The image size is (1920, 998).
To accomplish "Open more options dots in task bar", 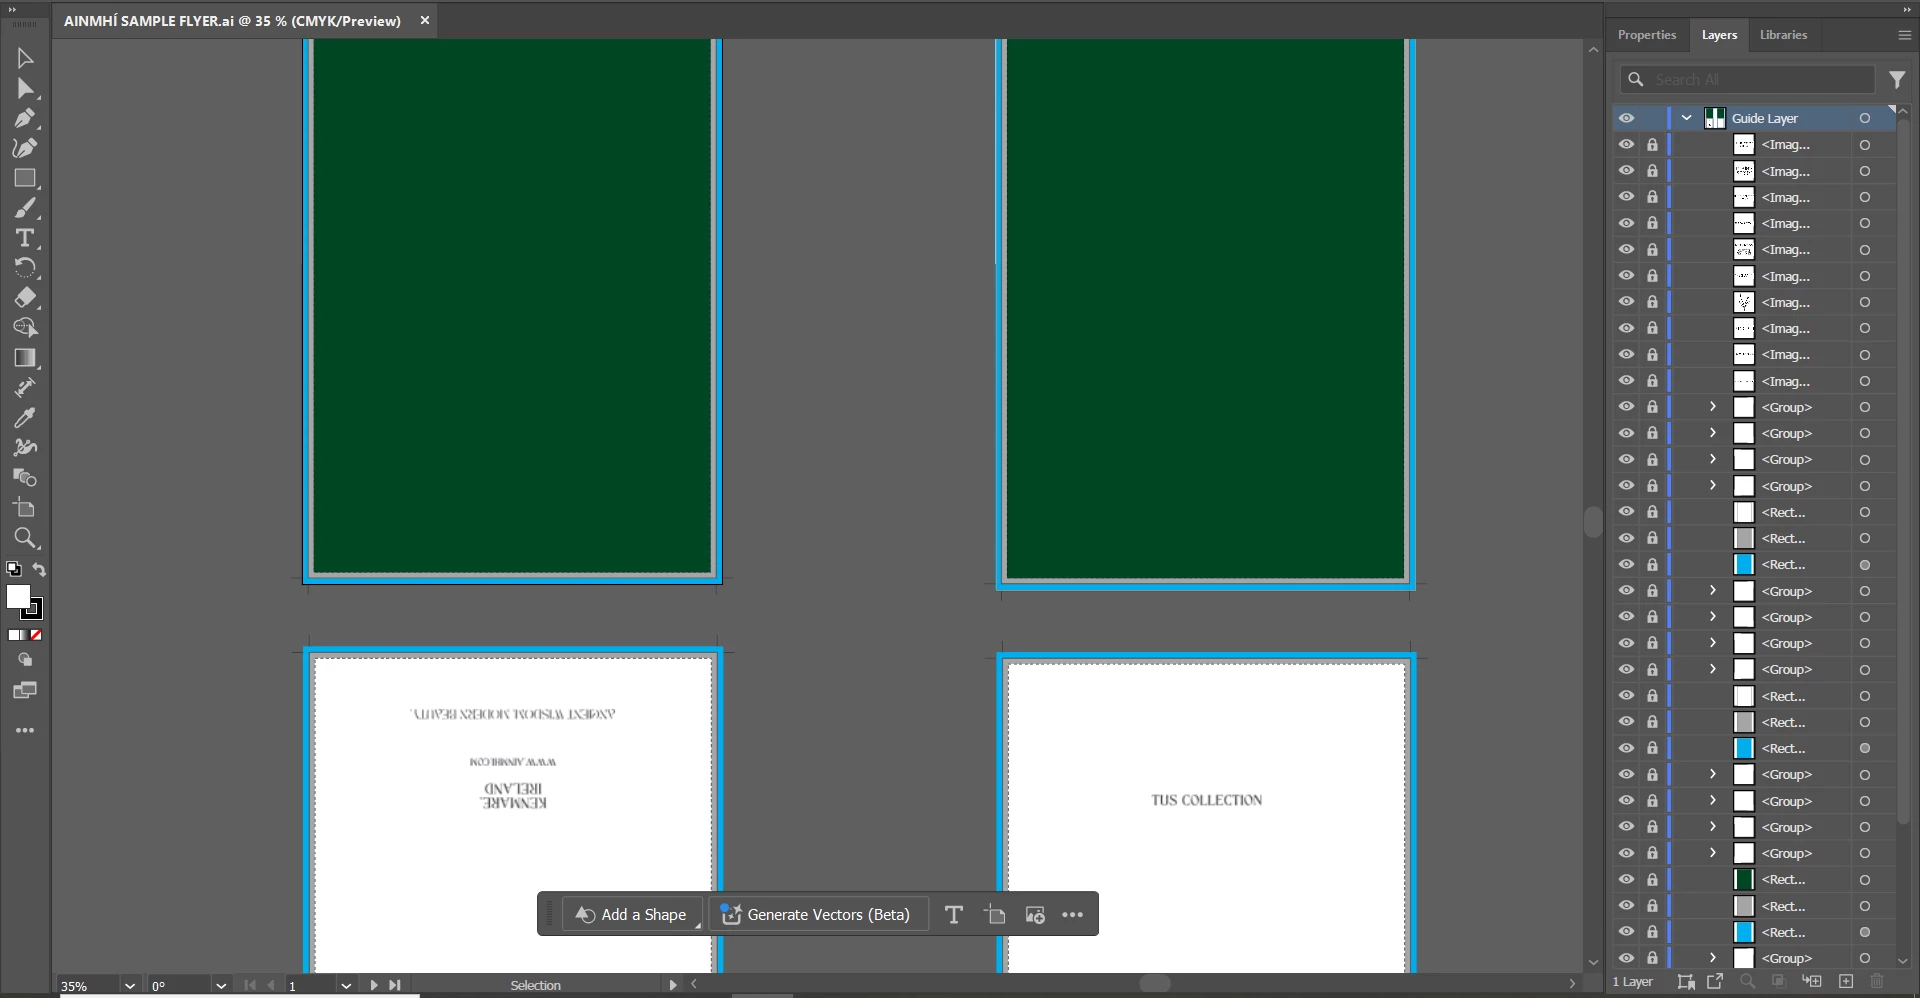I will [1073, 915].
